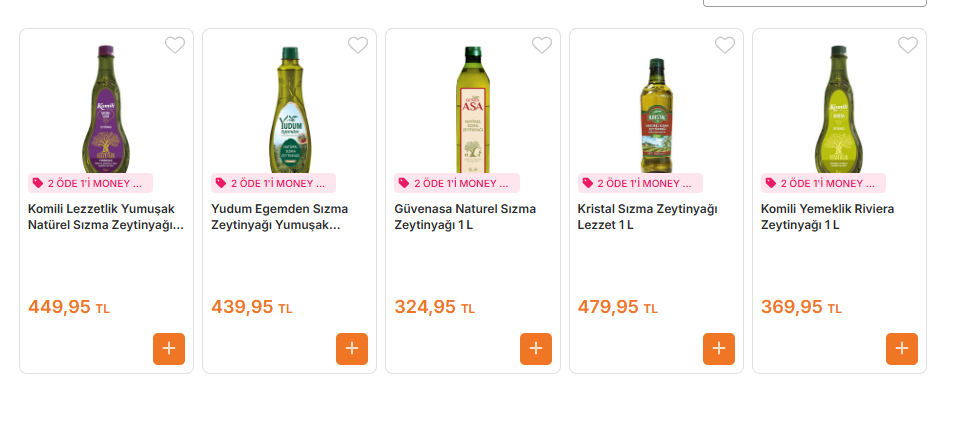Click Komili Yemeklik Riviera Zeytinyağı title
This screenshot has width=974, height=430.
click(827, 217)
